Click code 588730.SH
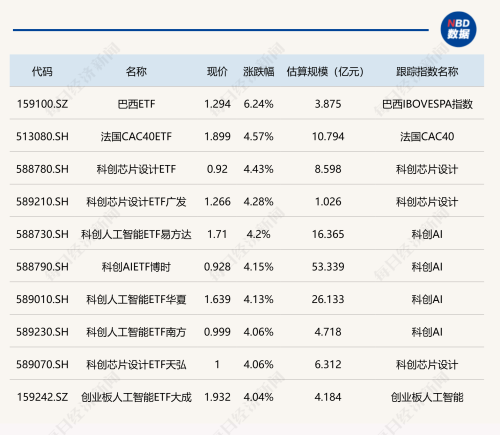 click(42, 234)
